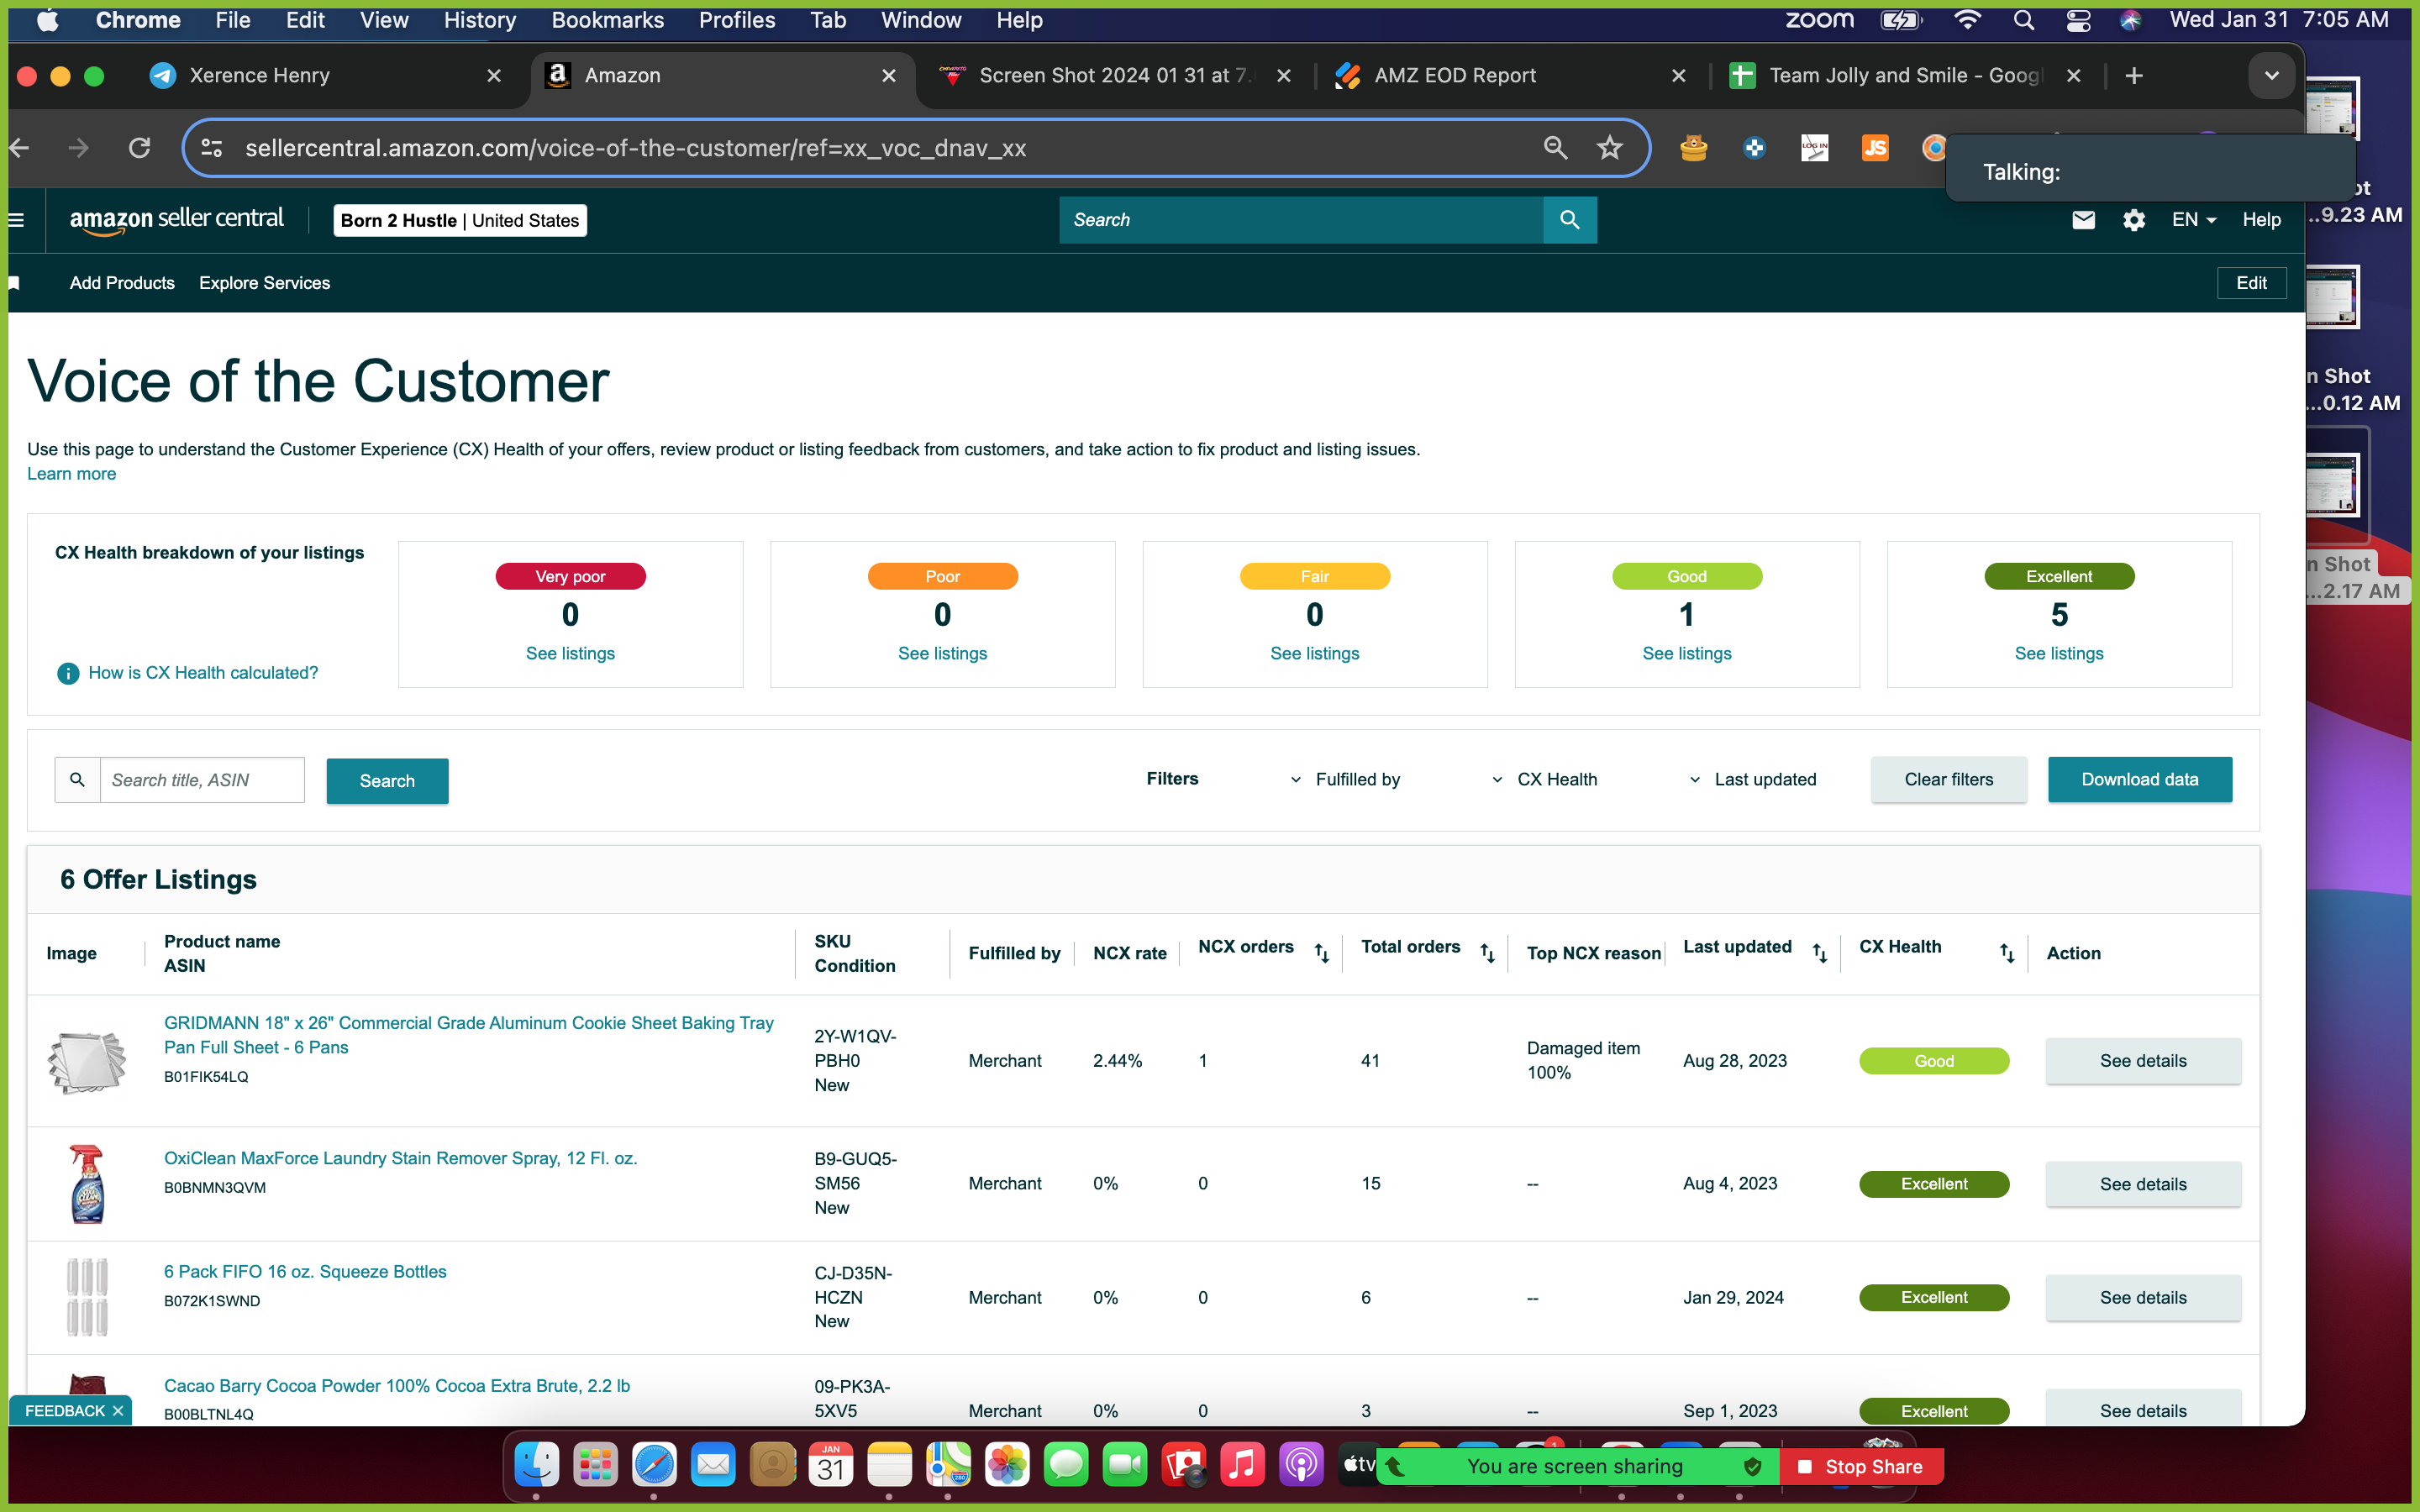The image size is (2420, 1512).
Task: Expand the CX Health filter dropdown
Action: point(1545,779)
